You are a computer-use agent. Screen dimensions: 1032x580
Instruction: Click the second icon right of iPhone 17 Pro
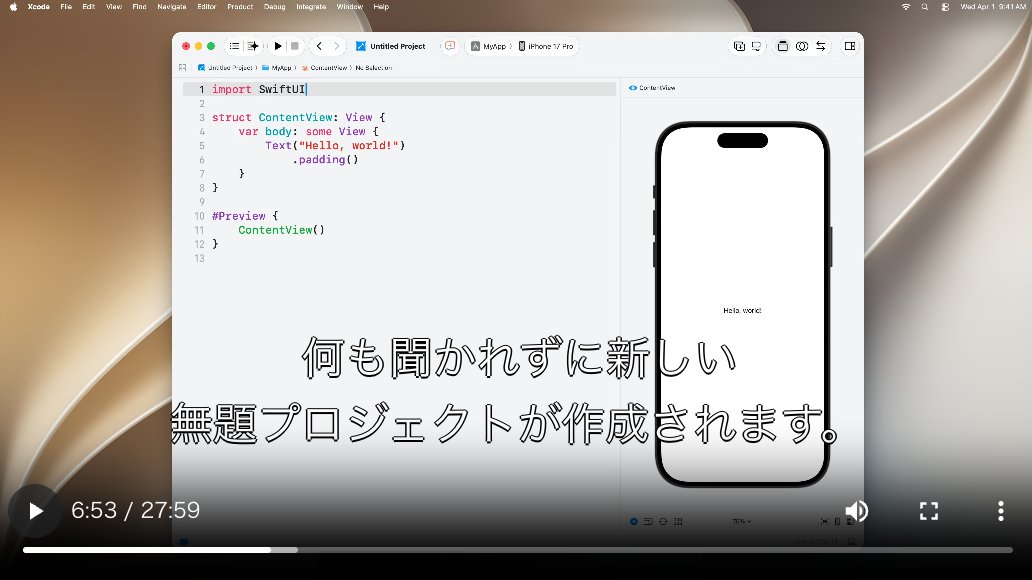pyautogui.click(x=756, y=46)
